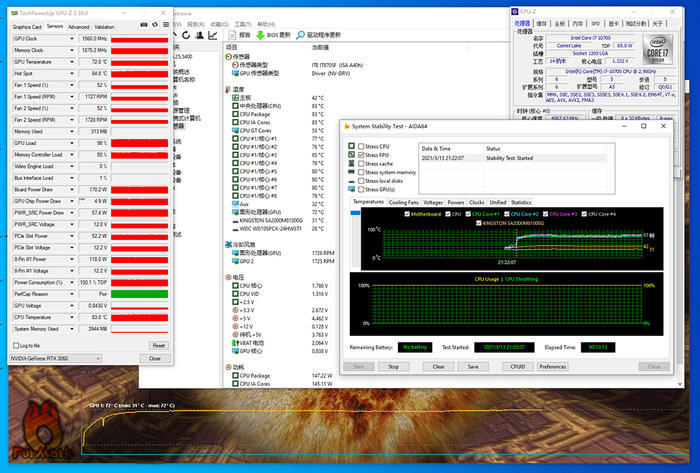This screenshot has height=473, width=700.
Task: Click GPU-Z refresh icon
Action: click(155, 25)
